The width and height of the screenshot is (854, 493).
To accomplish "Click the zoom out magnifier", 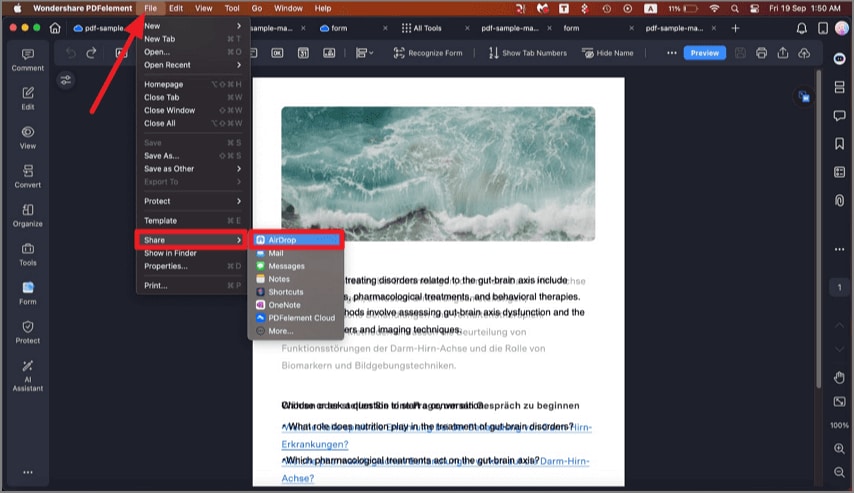I will [839, 472].
